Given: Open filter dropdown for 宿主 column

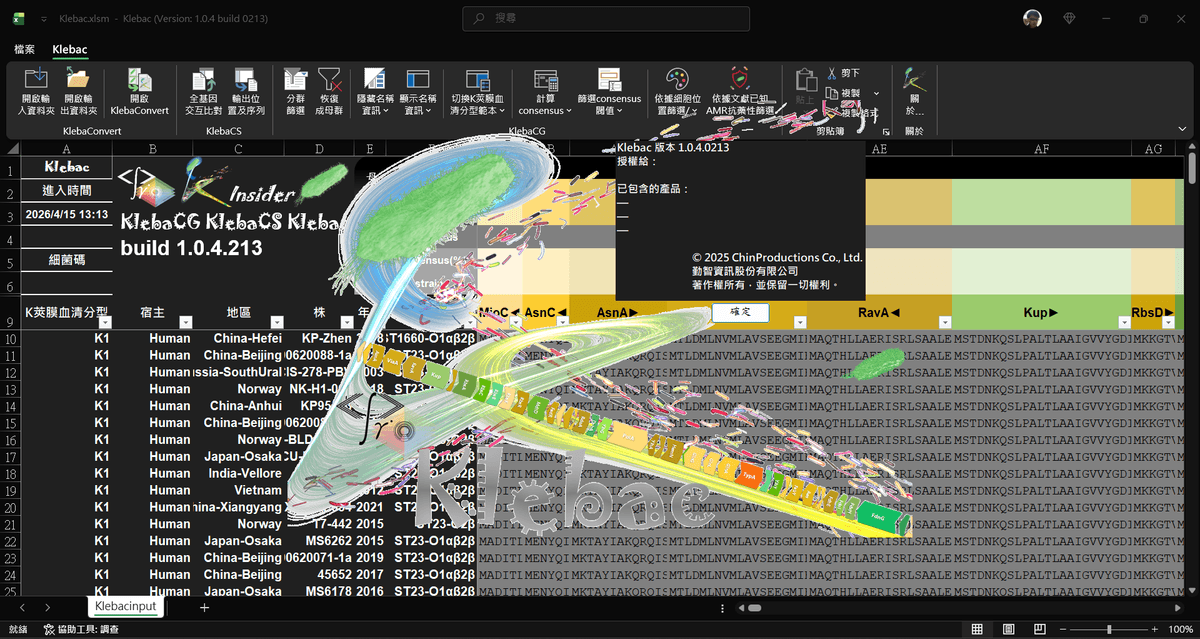Looking at the screenshot, I should pos(185,322).
